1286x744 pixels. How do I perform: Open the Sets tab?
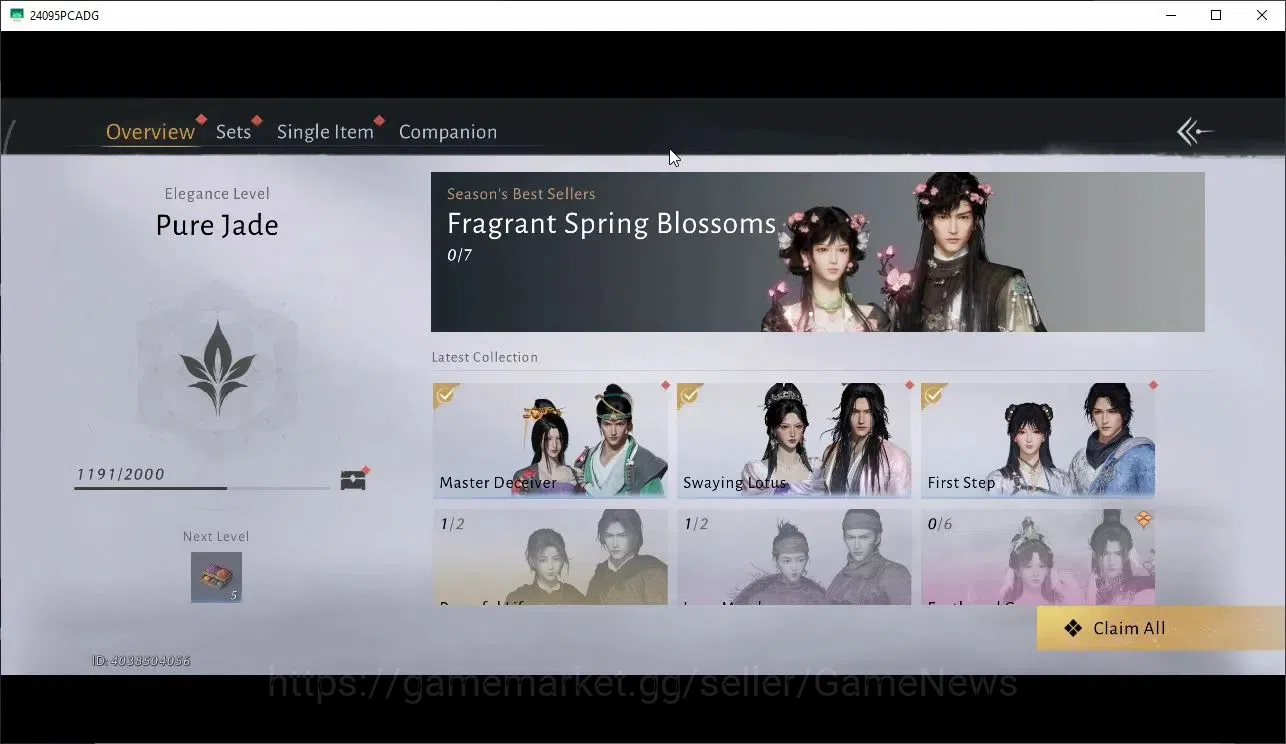coord(233,132)
